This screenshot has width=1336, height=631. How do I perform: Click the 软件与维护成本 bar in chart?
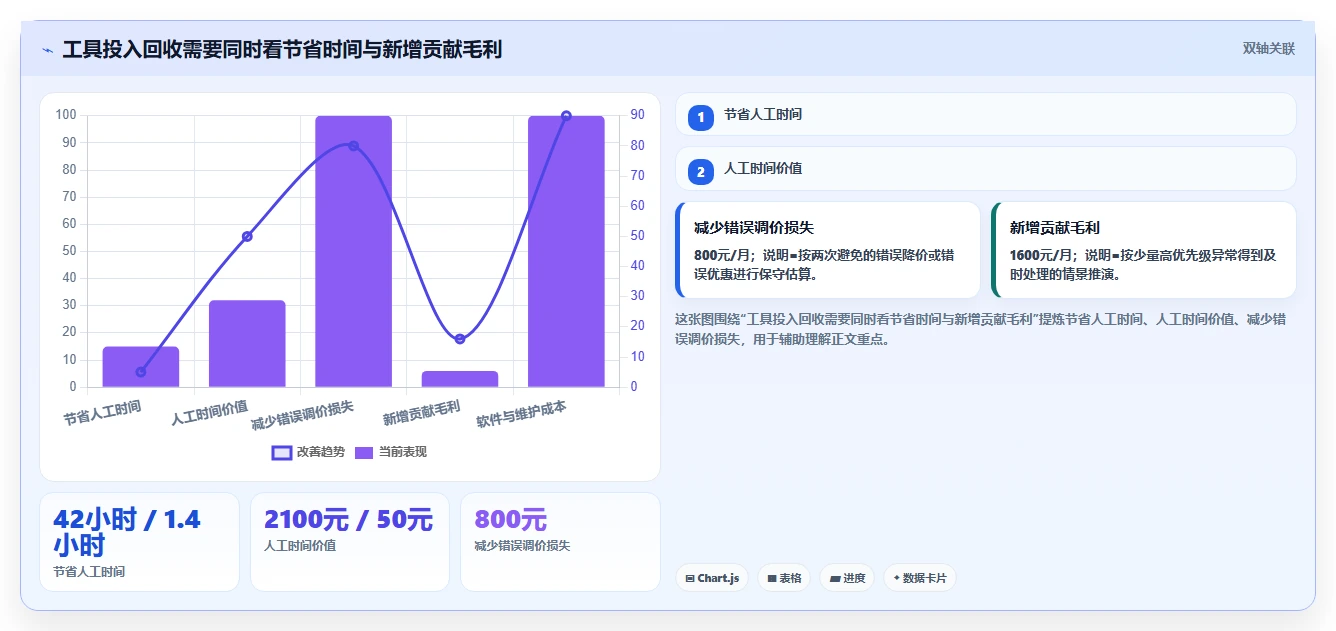[x=566, y=251]
